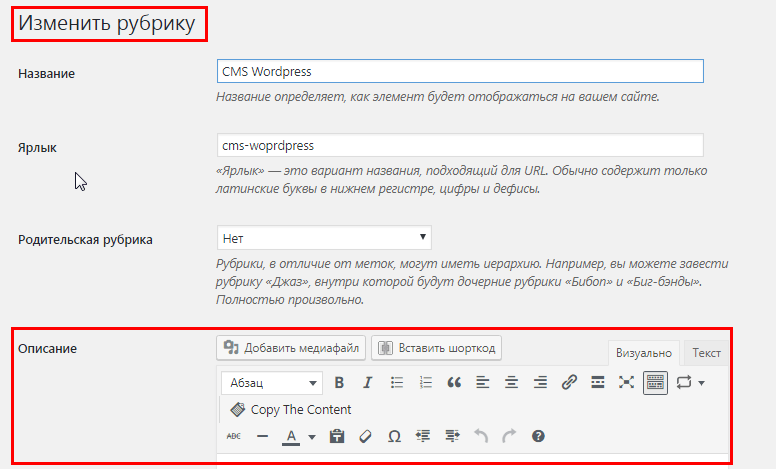
Task: Align text to the right
Action: tap(540, 382)
